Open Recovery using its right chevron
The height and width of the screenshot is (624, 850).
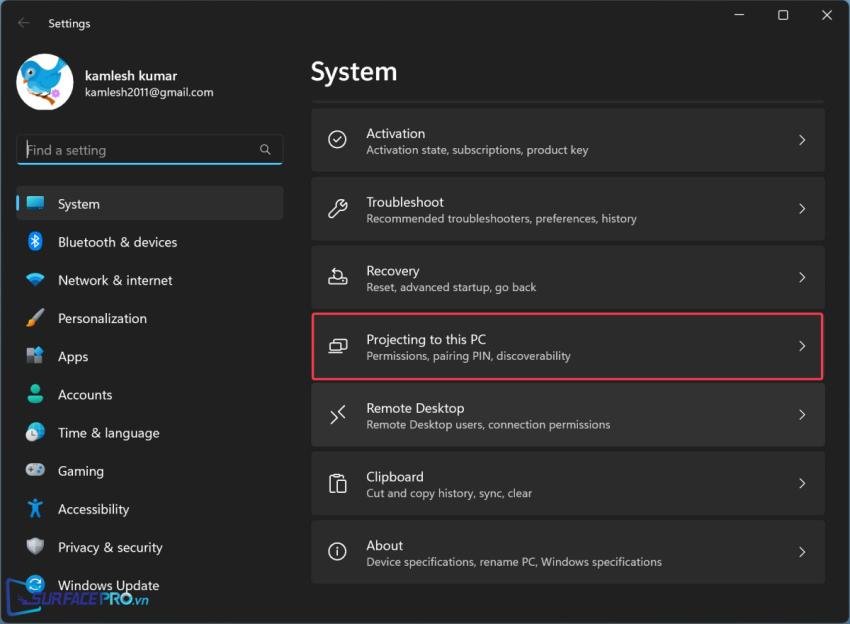(x=802, y=278)
